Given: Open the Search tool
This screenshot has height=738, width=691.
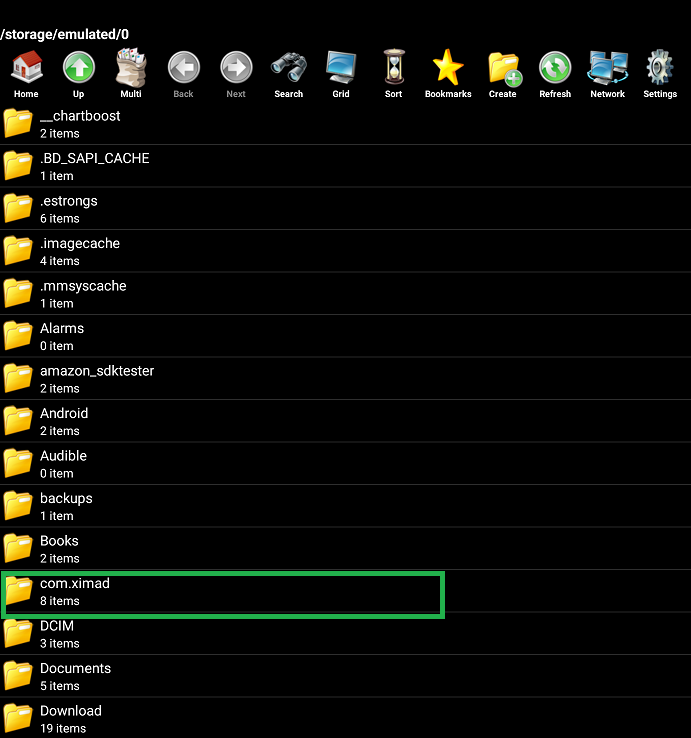Looking at the screenshot, I should [x=288, y=74].
